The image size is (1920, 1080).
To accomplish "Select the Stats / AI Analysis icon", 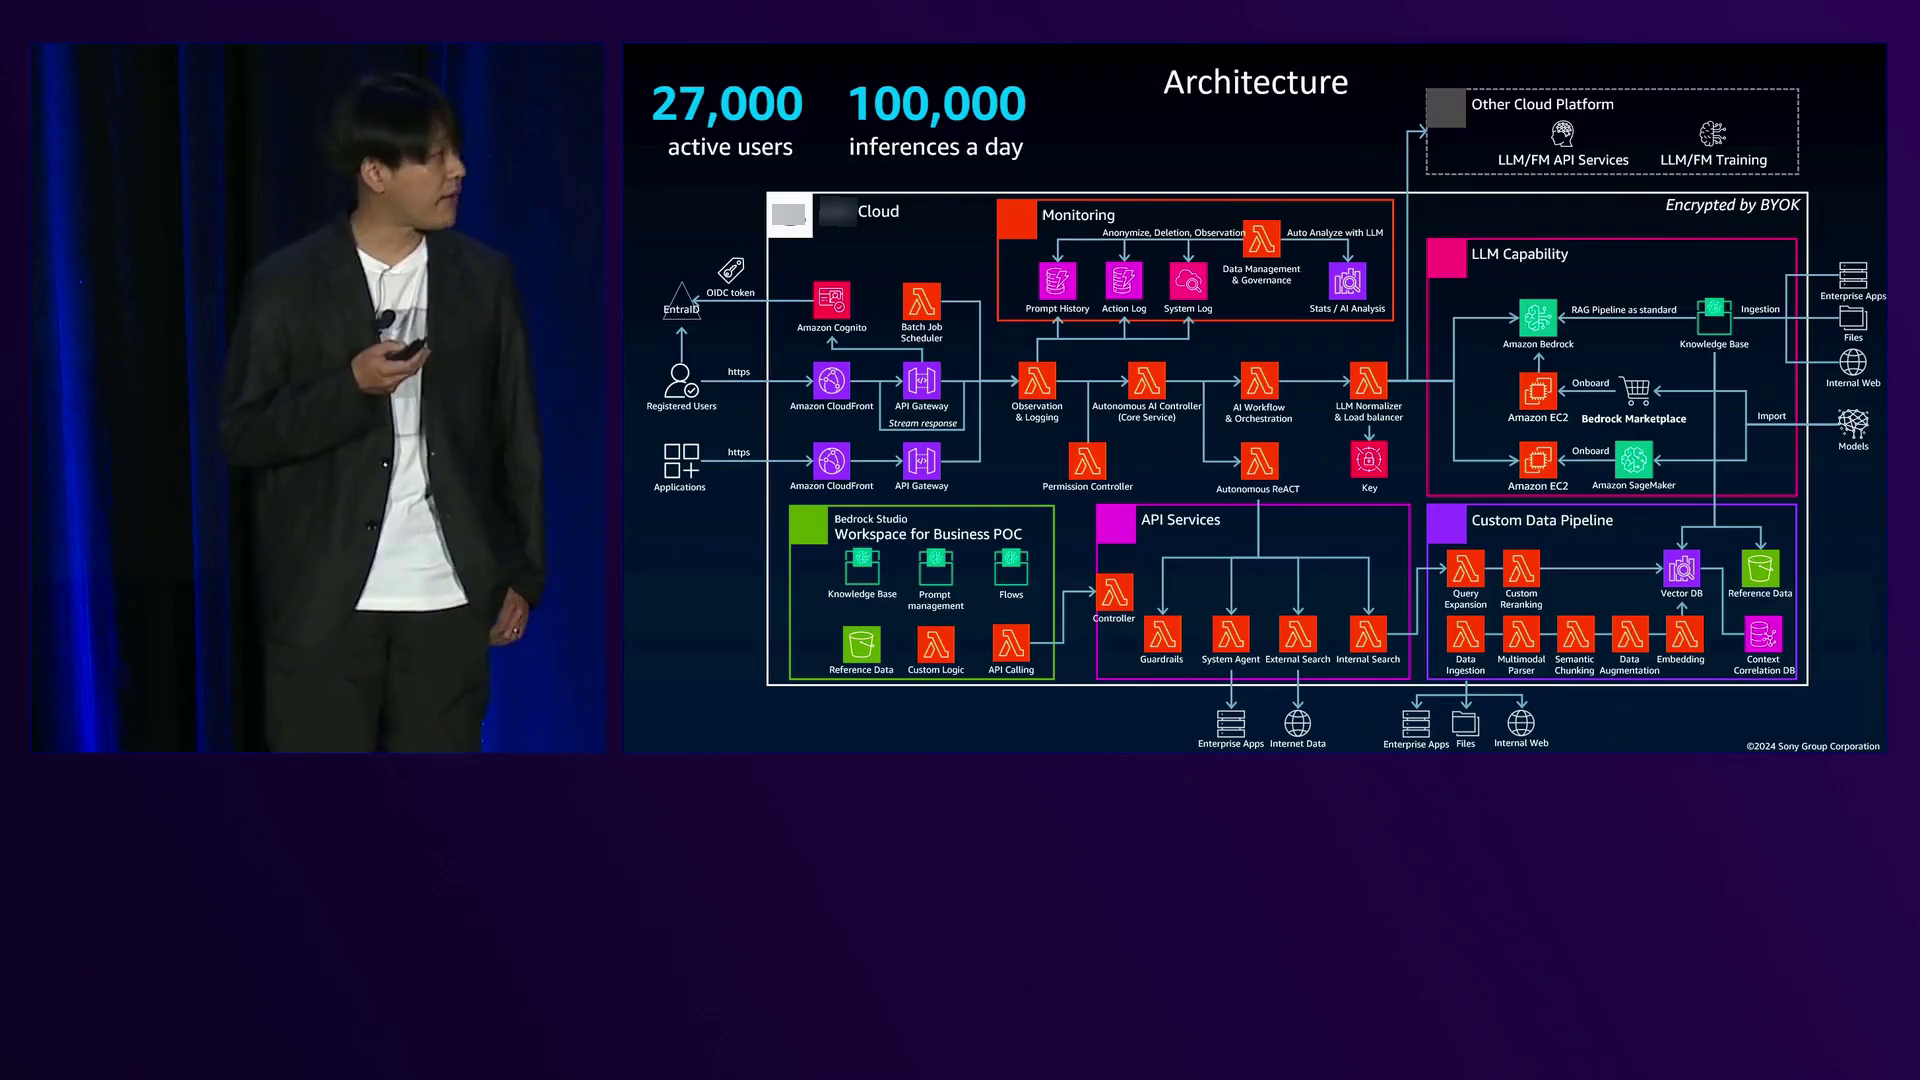I will click(x=1347, y=281).
